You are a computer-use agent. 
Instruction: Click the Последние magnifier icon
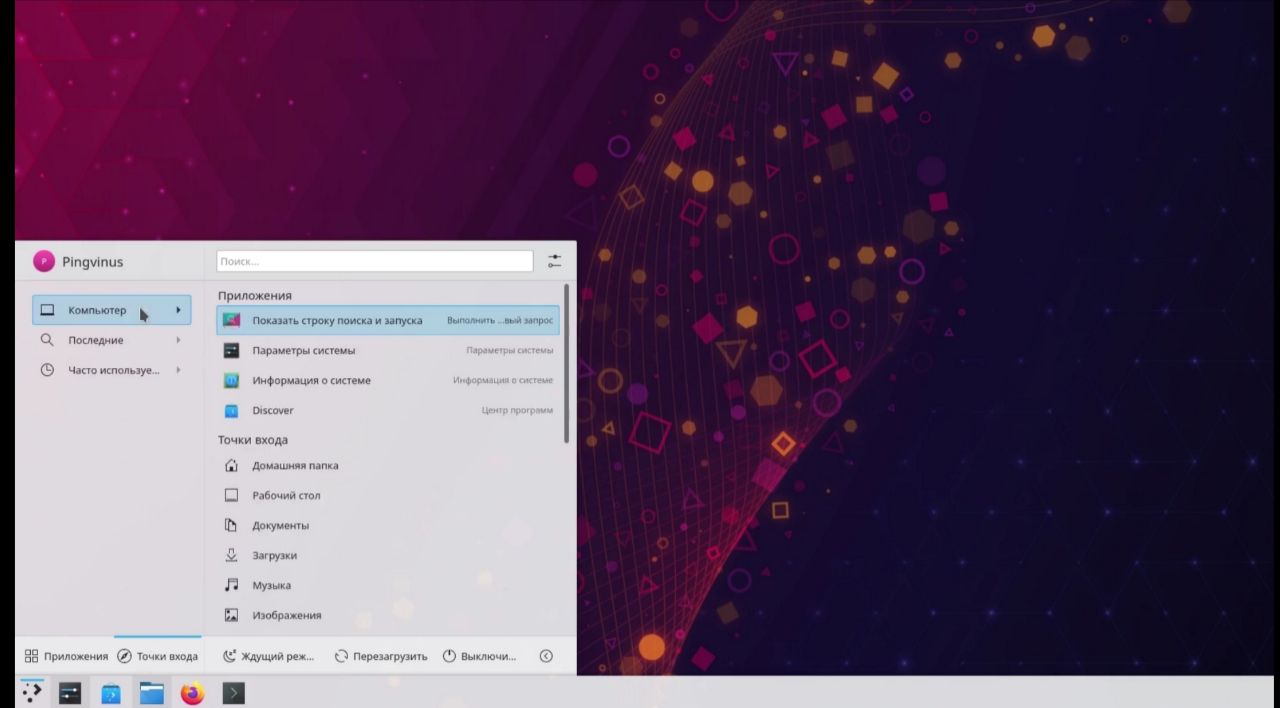click(47, 340)
